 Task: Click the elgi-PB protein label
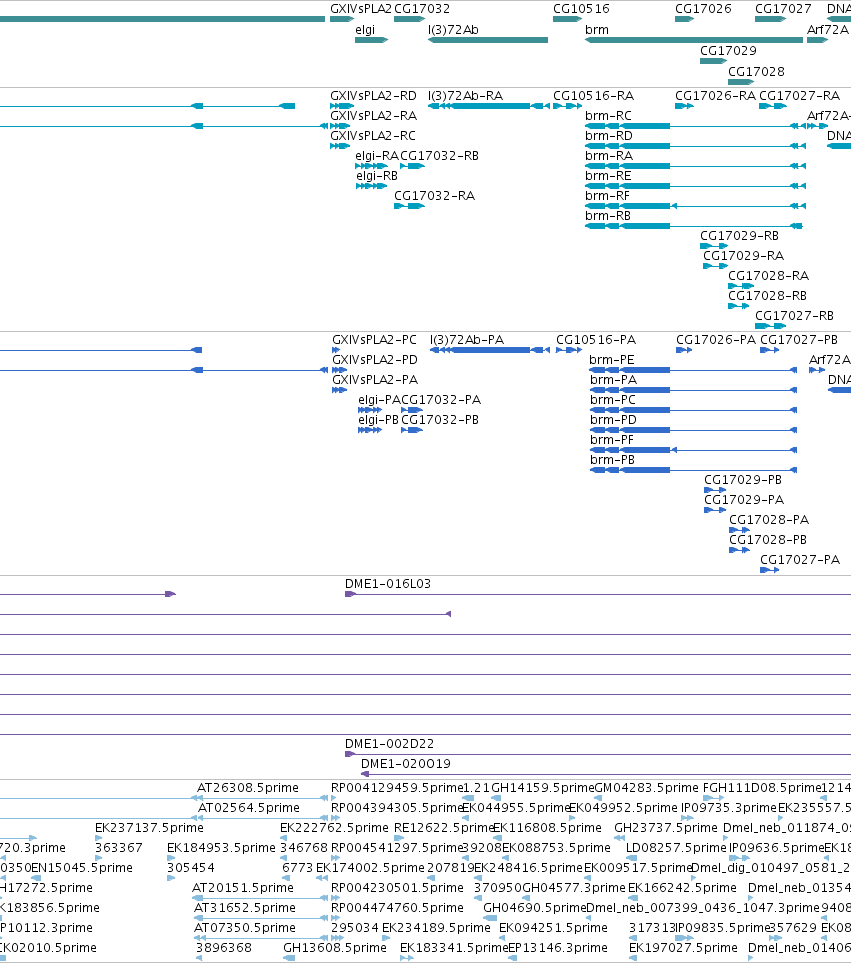[378, 420]
